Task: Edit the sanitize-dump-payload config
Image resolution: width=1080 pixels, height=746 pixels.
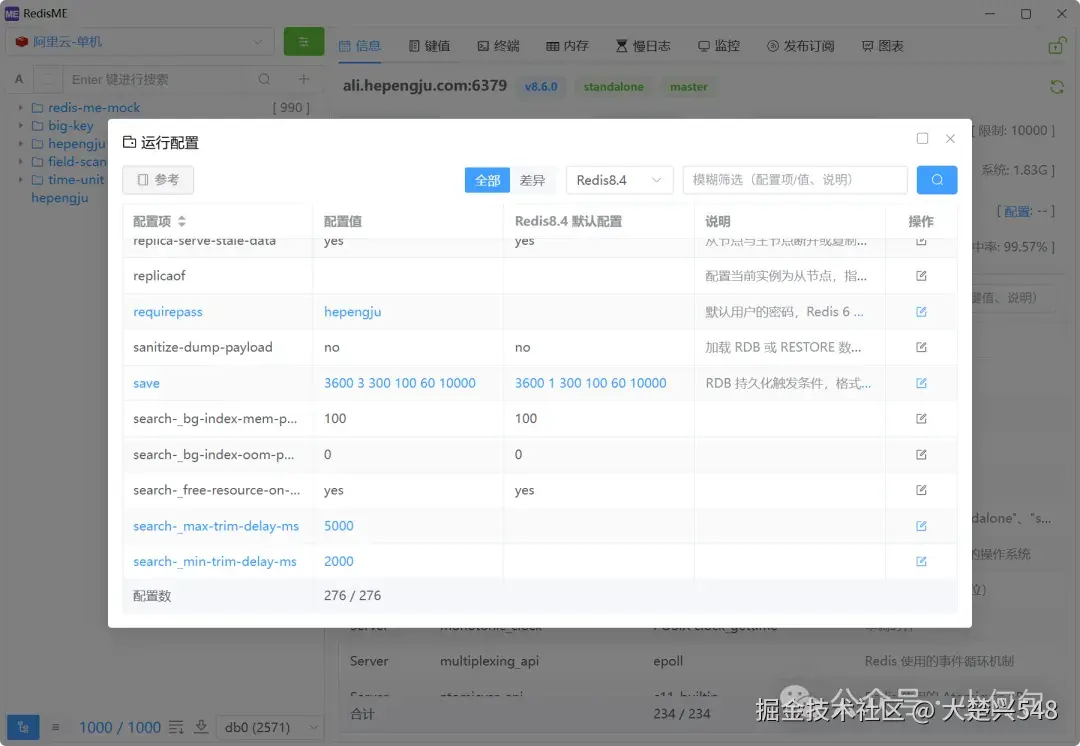Action: pyautogui.click(x=921, y=347)
